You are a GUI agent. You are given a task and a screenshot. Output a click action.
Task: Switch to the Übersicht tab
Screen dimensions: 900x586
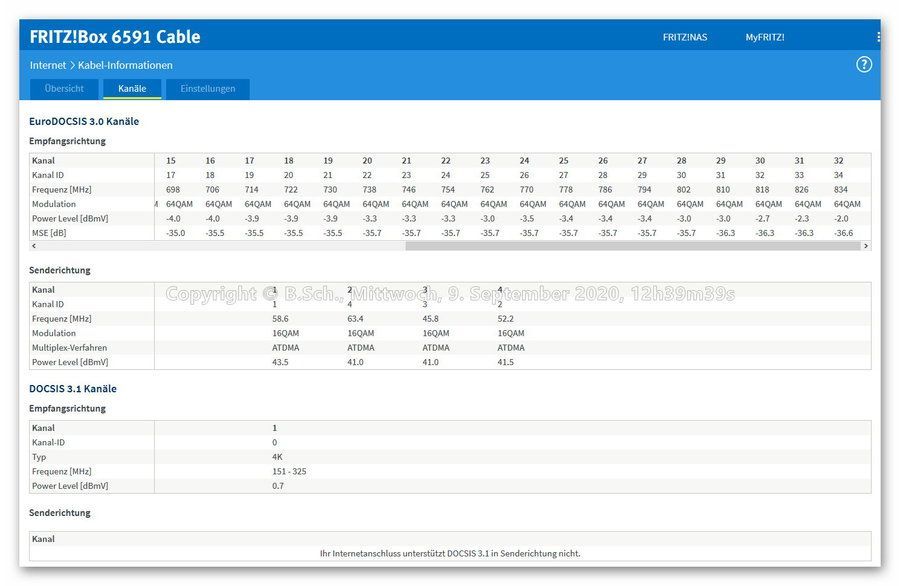64,89
